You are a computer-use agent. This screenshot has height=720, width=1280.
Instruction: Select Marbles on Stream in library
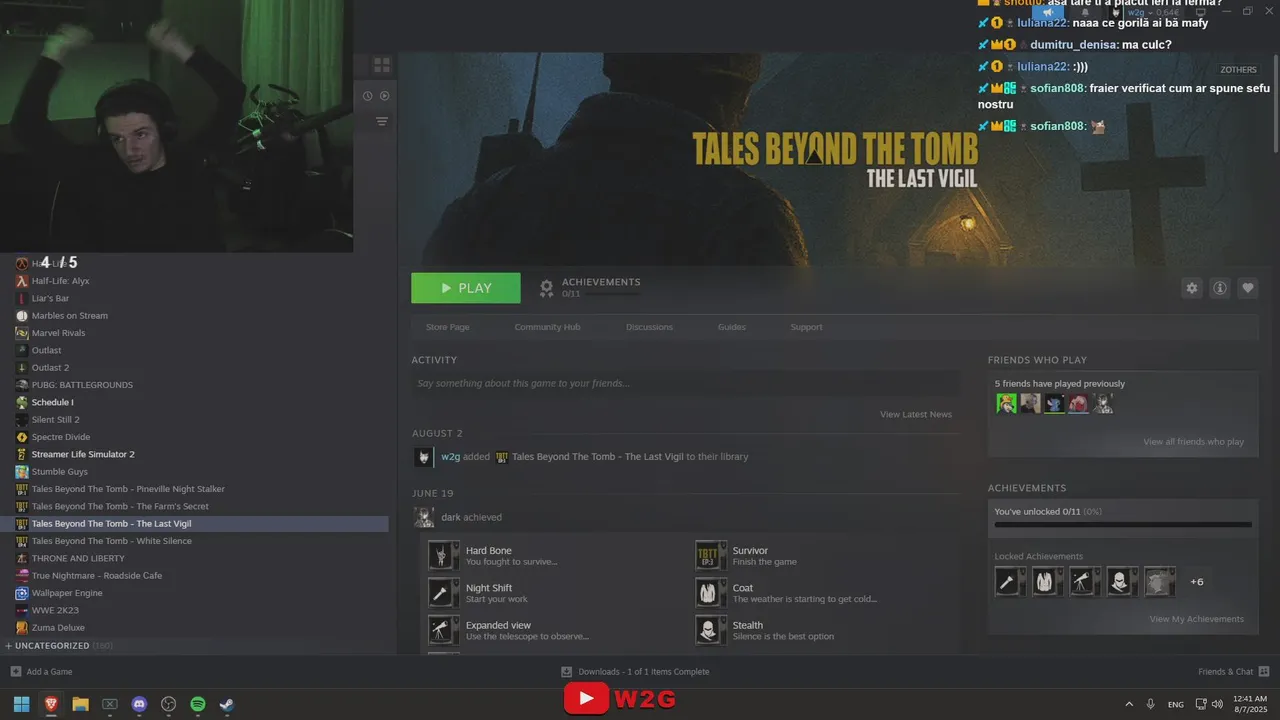(69, 316)
